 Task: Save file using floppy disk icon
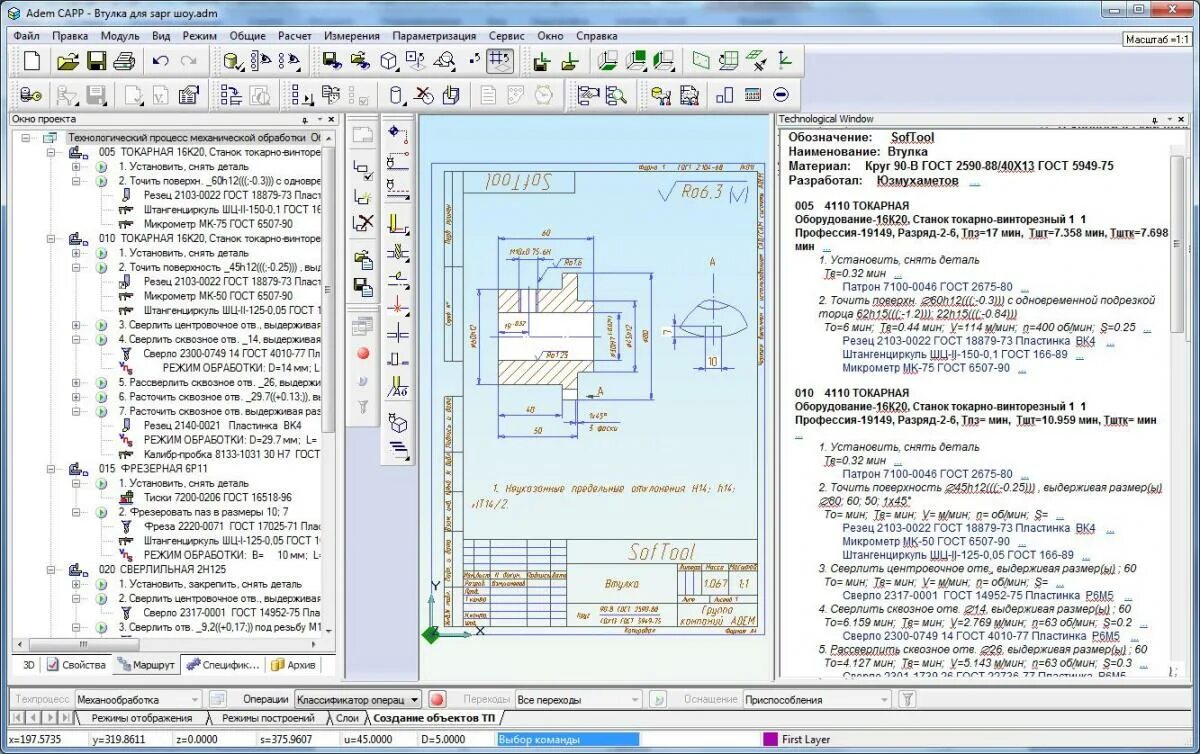(x=96, y=62)
